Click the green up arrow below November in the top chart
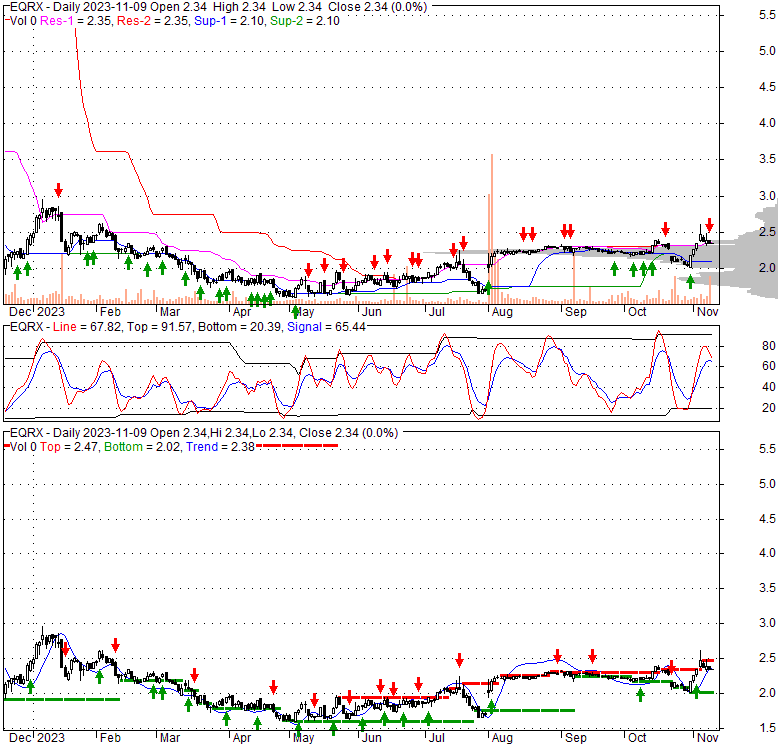Image resolution: width=780 pixels, height=745 pixels. click(690, 282)
